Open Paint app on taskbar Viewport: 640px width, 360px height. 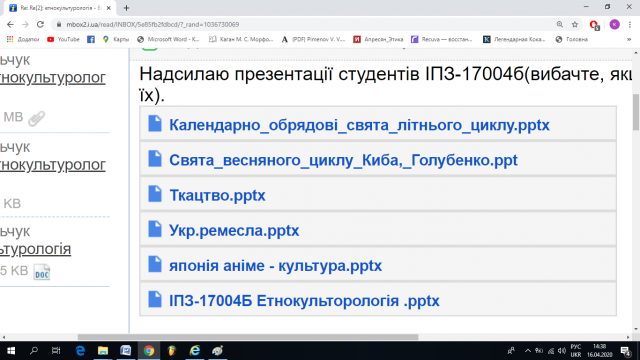tap(218, 351)
